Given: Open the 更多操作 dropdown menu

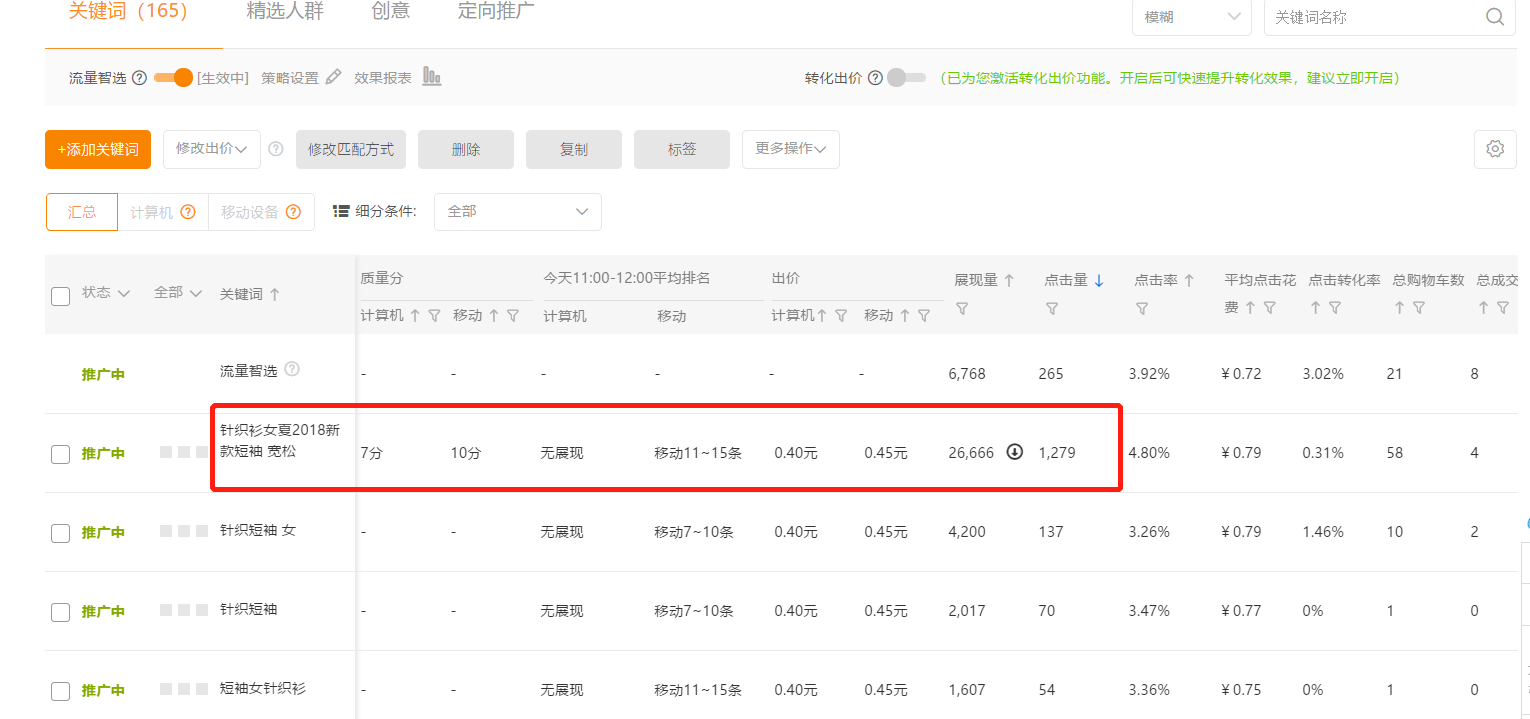Looking at the screenshot, I should [x=790, y=149].
